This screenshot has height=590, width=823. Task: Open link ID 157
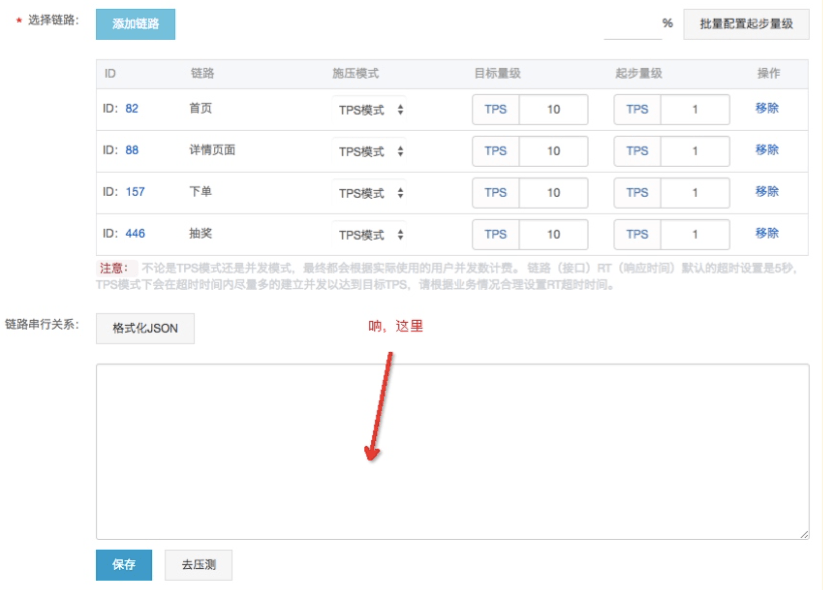(135, 192)
